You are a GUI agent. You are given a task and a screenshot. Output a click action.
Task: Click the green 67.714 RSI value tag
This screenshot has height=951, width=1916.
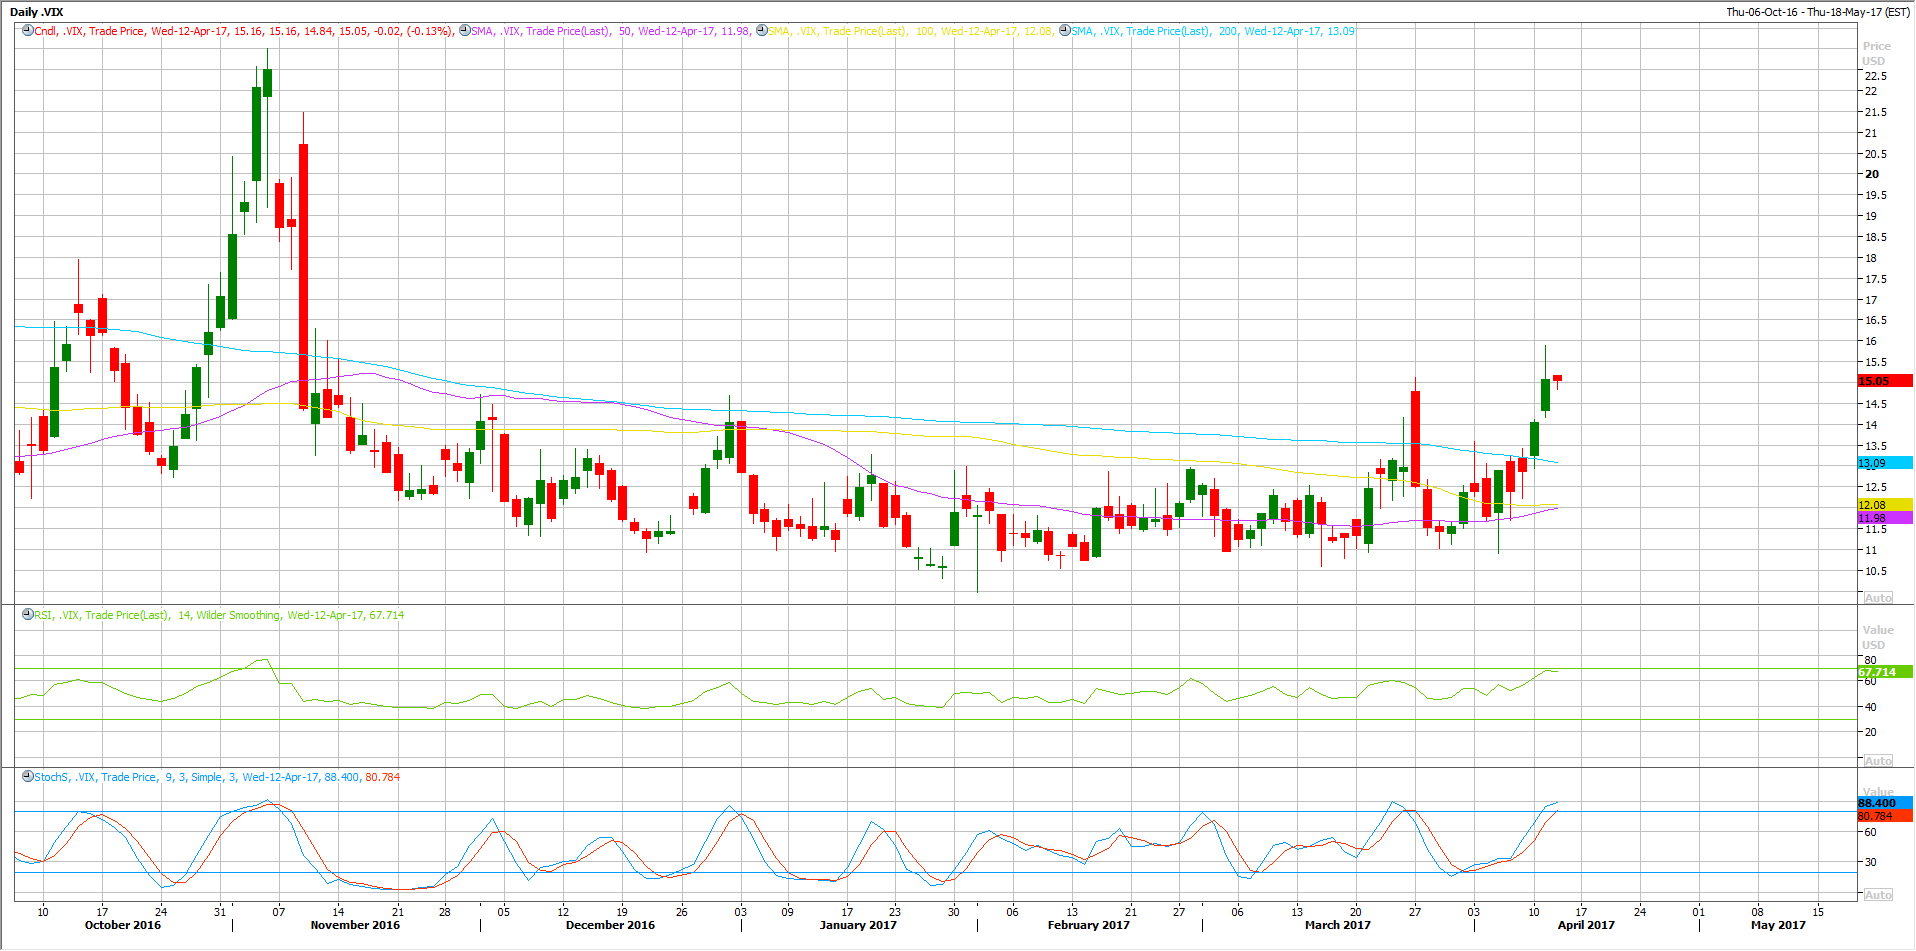point(1884,672)
